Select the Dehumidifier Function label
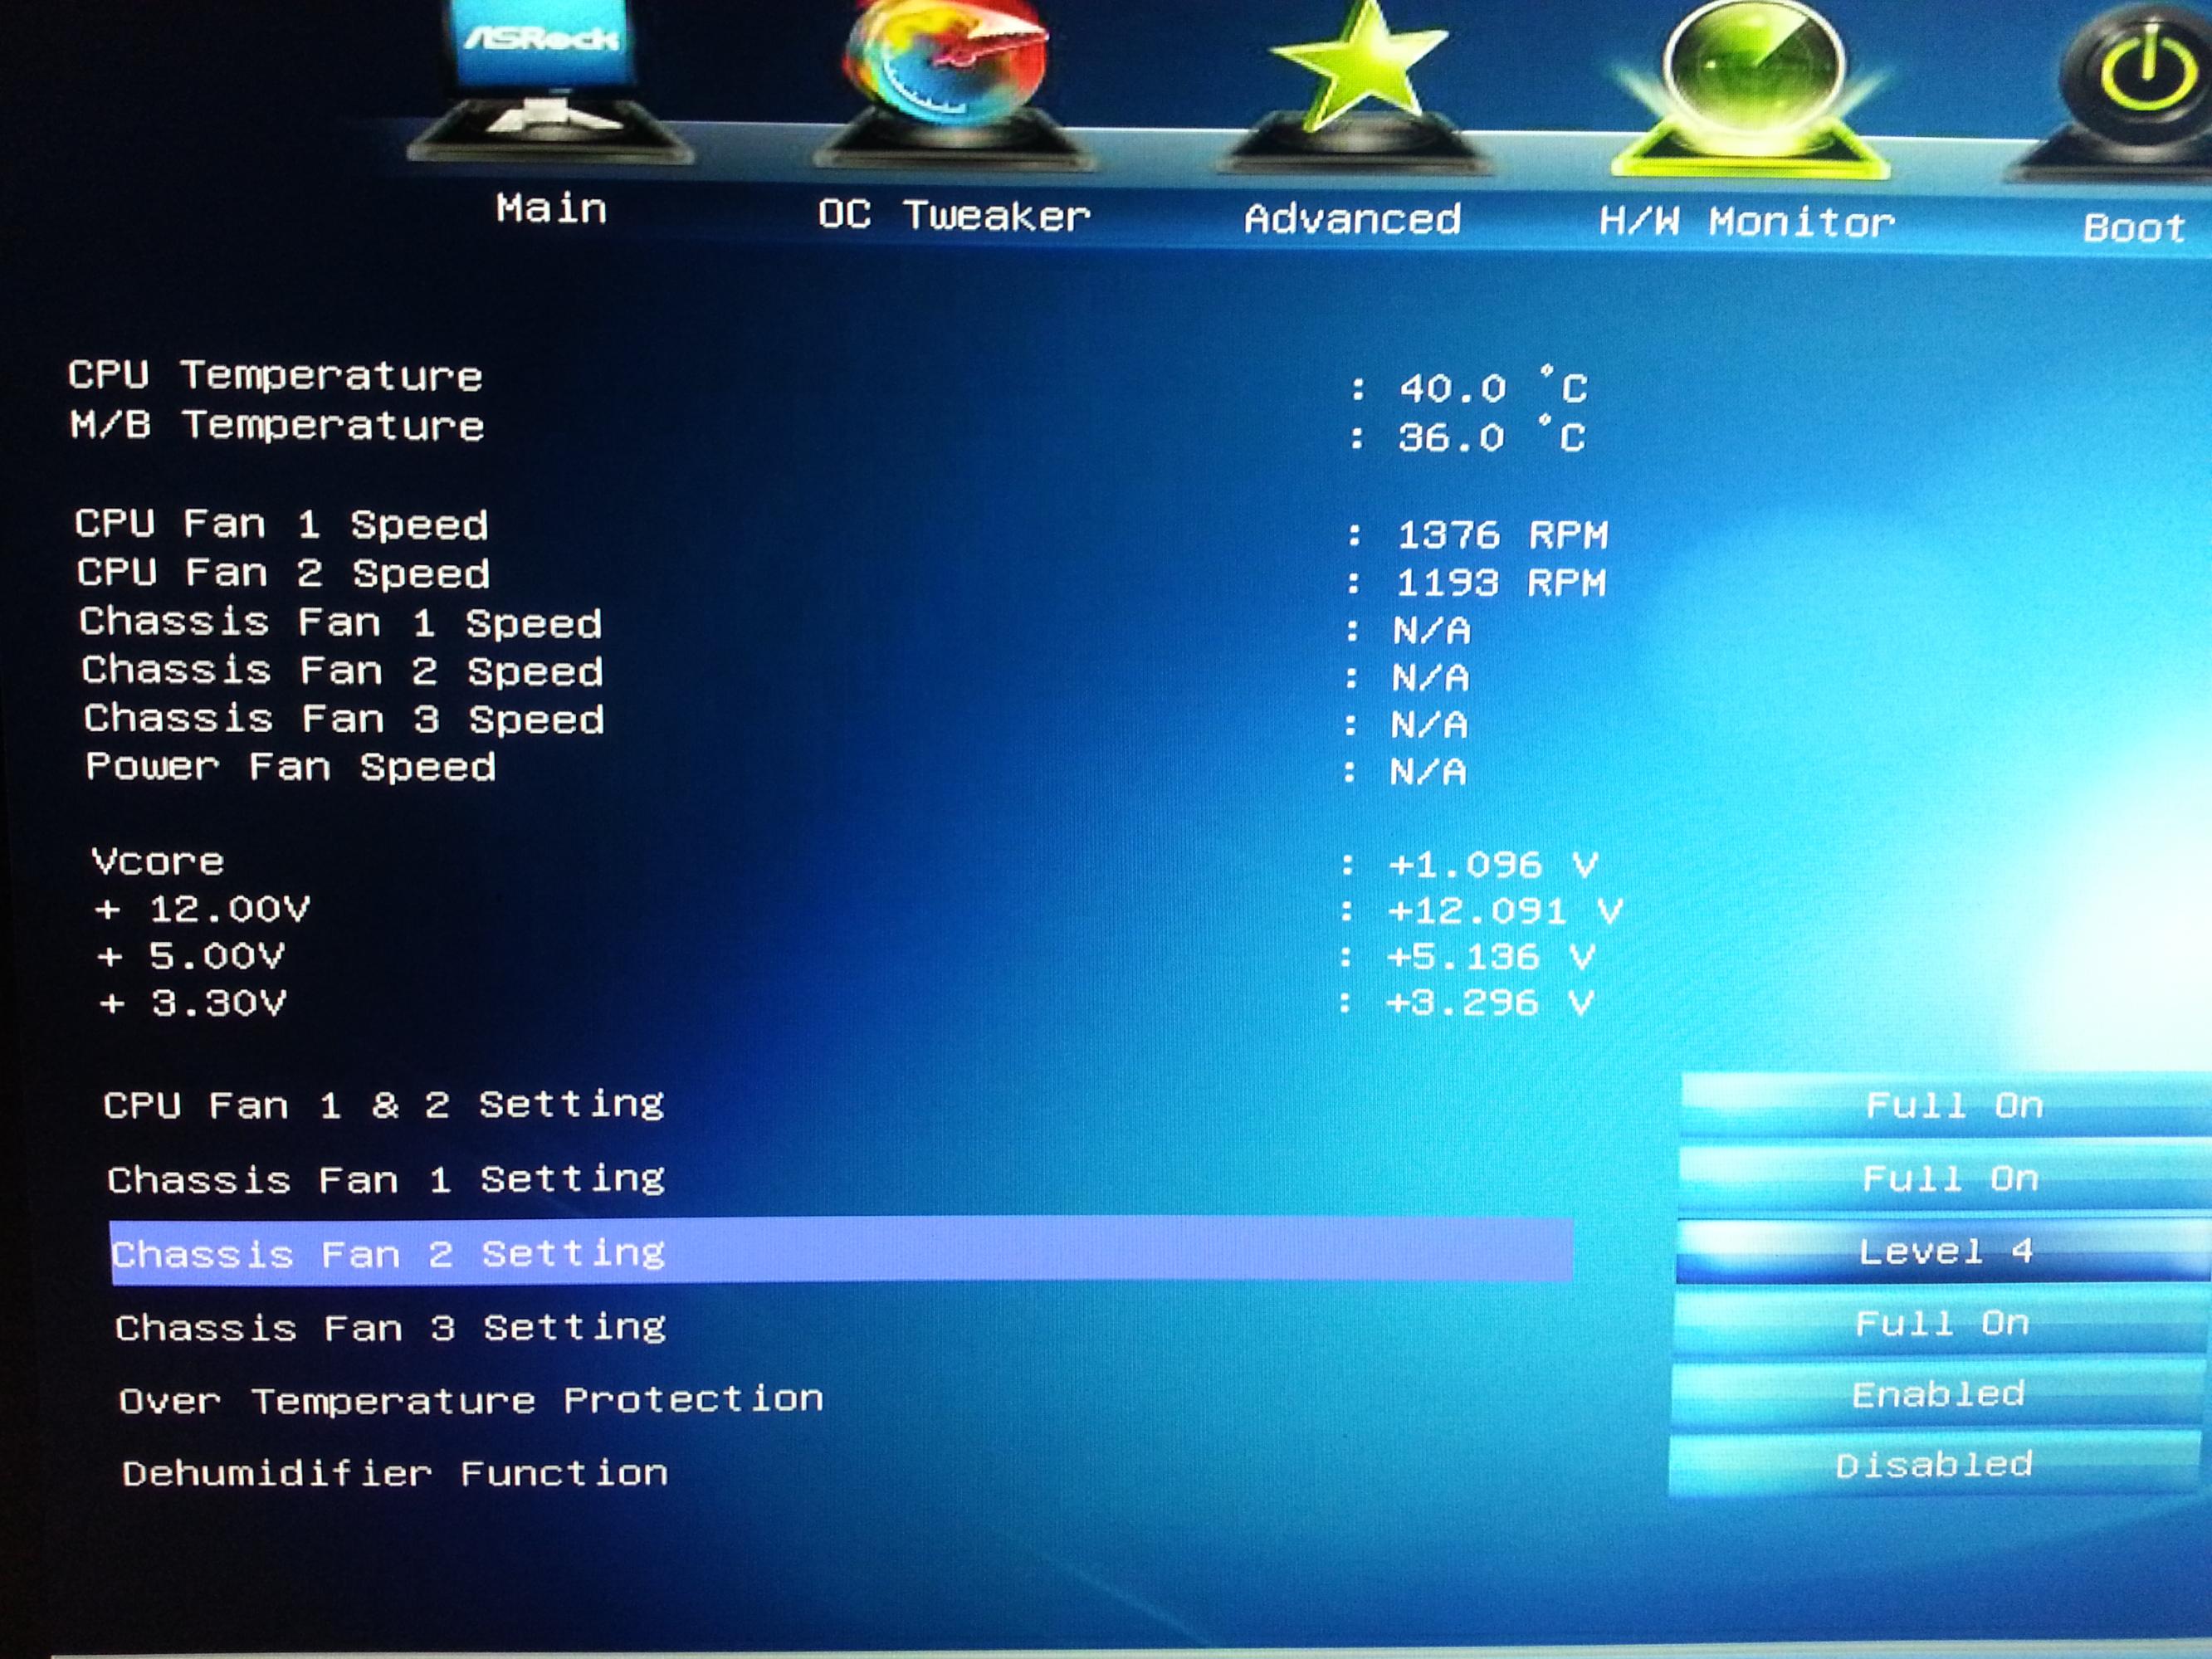 (x=394, y=1473)
